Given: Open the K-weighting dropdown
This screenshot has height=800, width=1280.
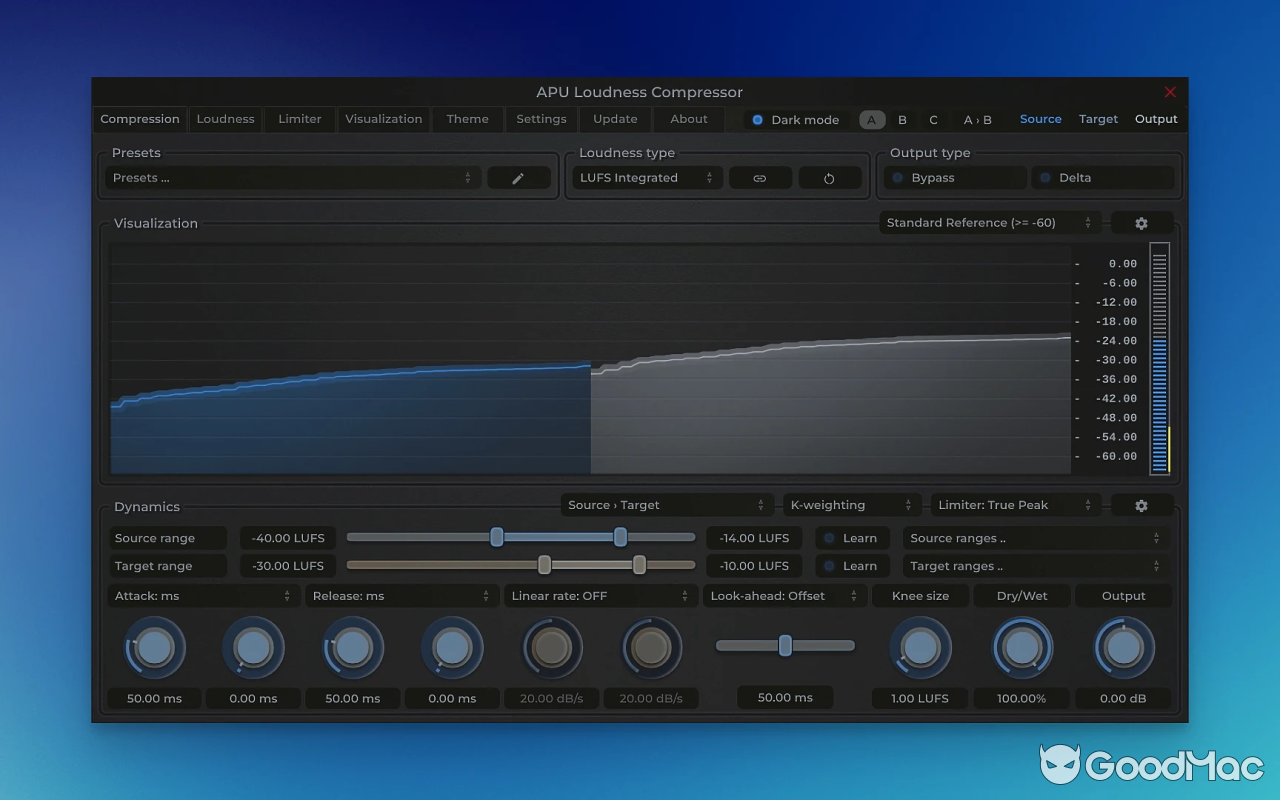Looking at the screenshot, I should 851,504.
